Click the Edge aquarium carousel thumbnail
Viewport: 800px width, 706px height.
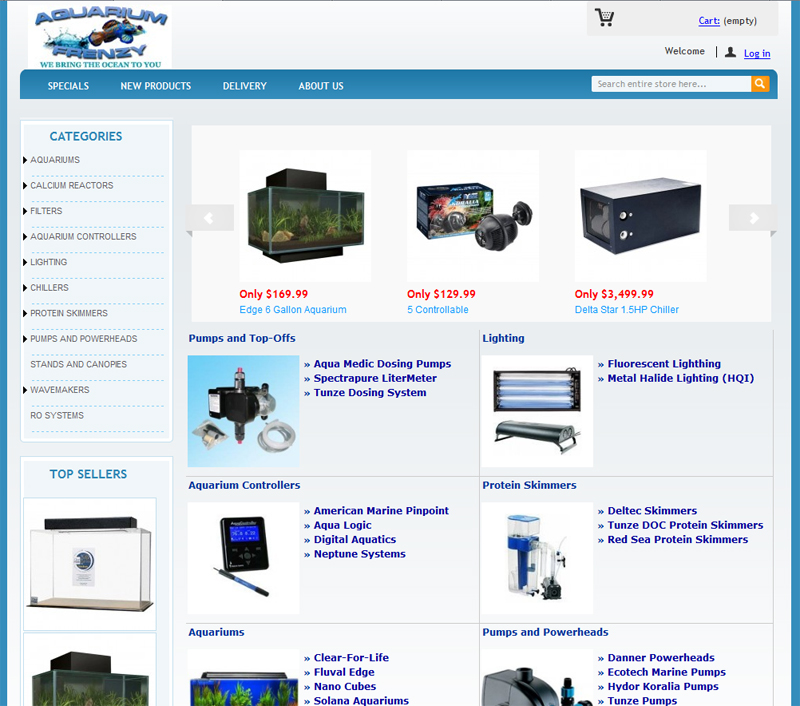305,216
